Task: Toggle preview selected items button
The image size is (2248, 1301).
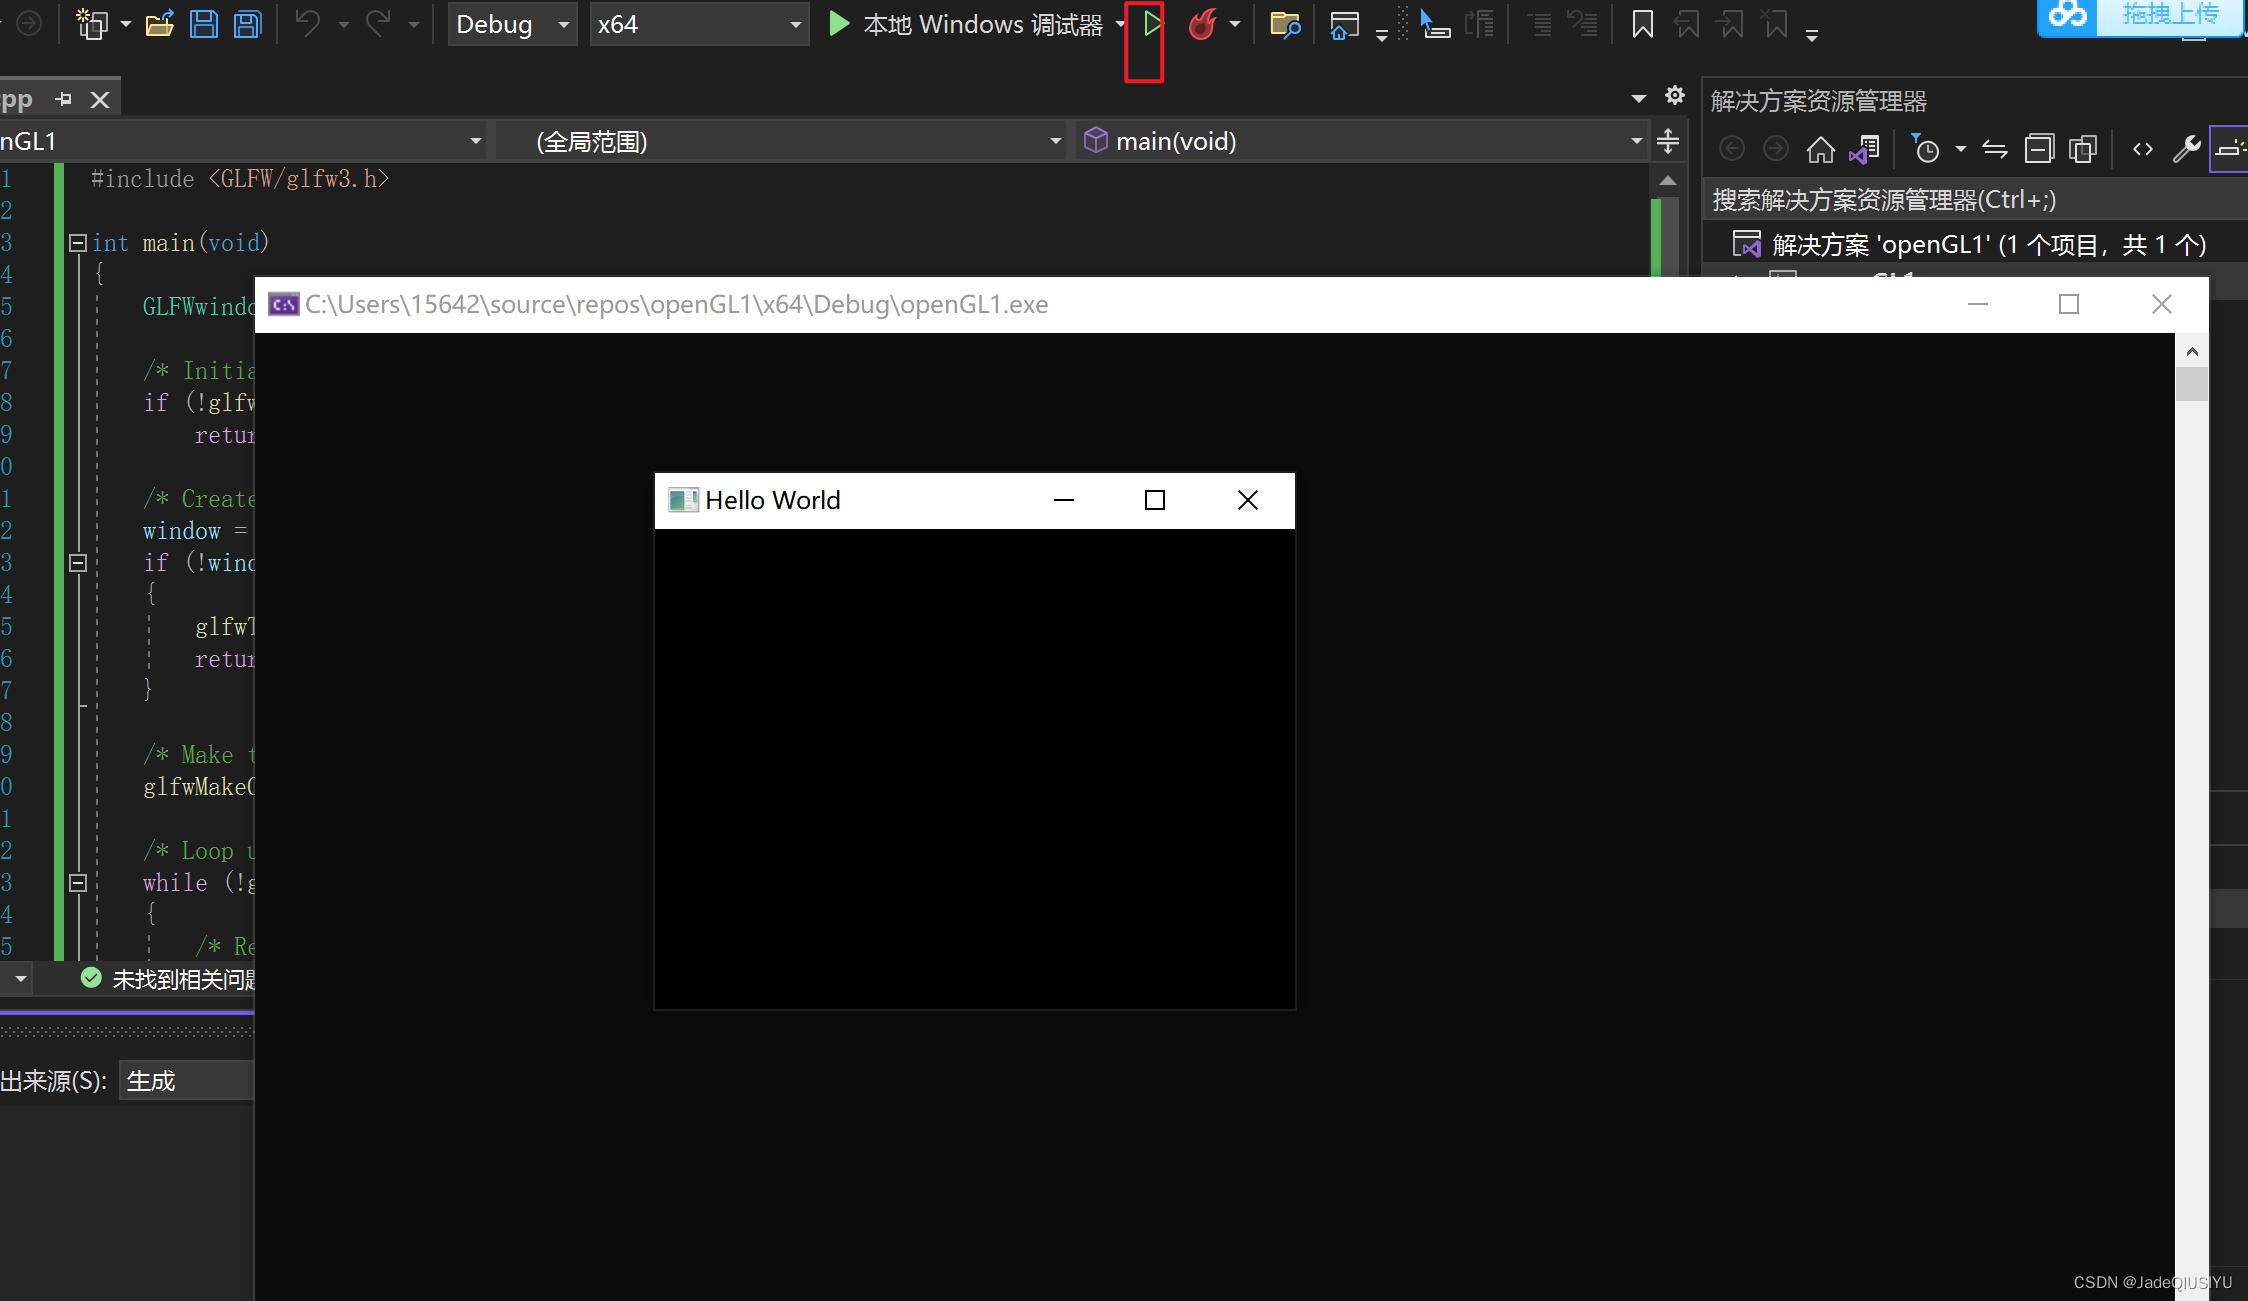Action: point(2230,150)
